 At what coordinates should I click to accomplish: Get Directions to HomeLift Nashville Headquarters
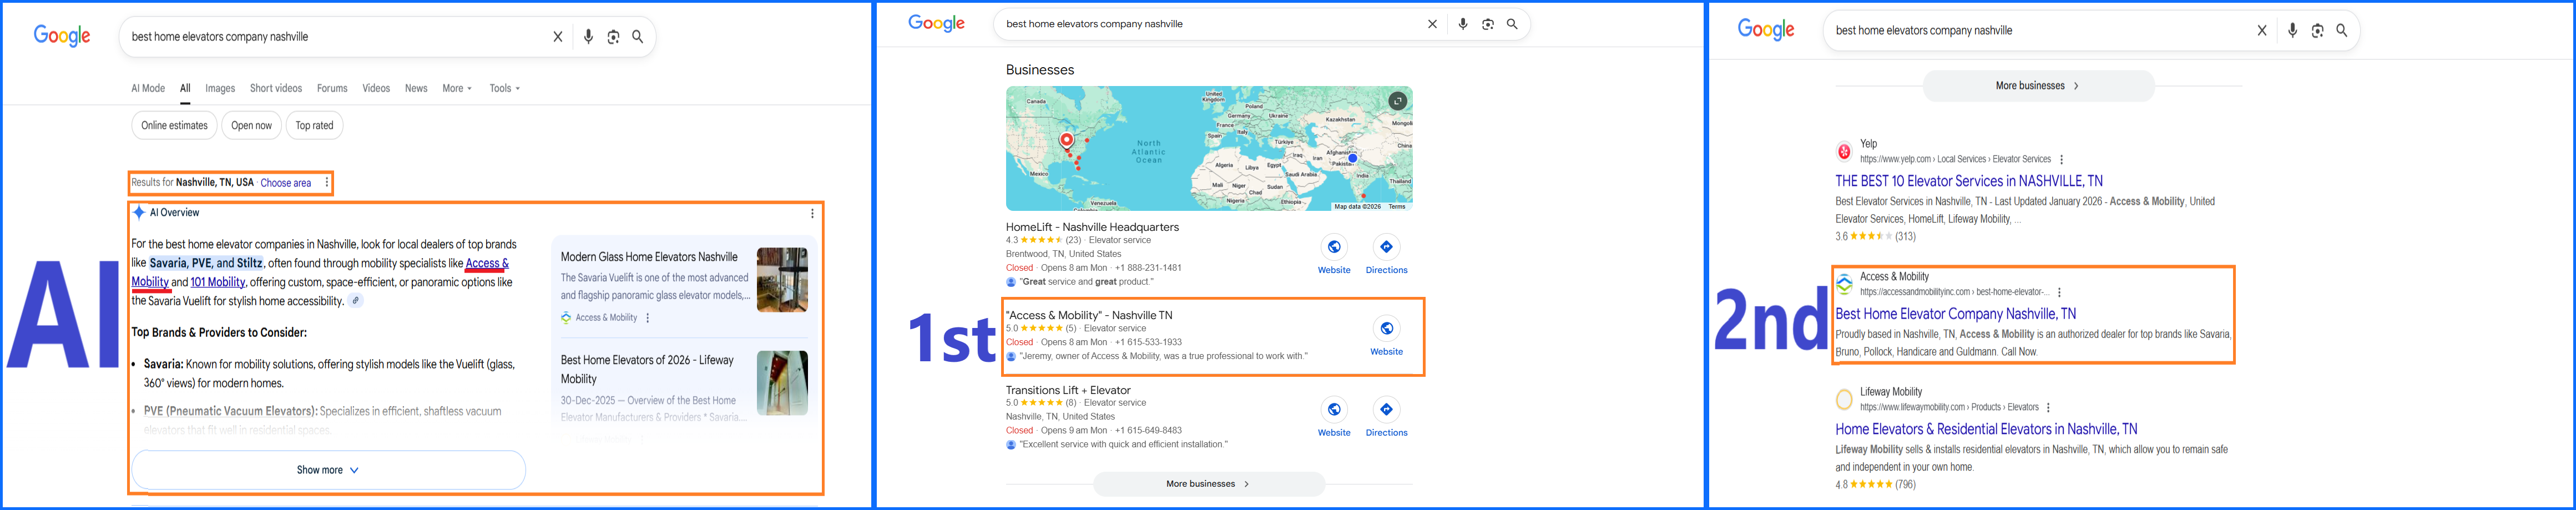tap(1386, 247)
